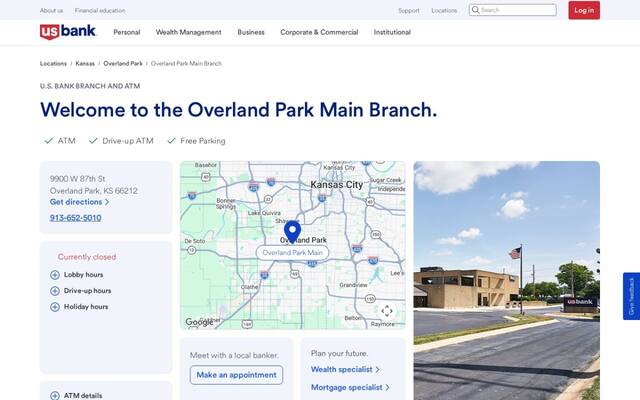Open the Give feedback side tab
The image size is (640, 400).
[x=631, y=296]
